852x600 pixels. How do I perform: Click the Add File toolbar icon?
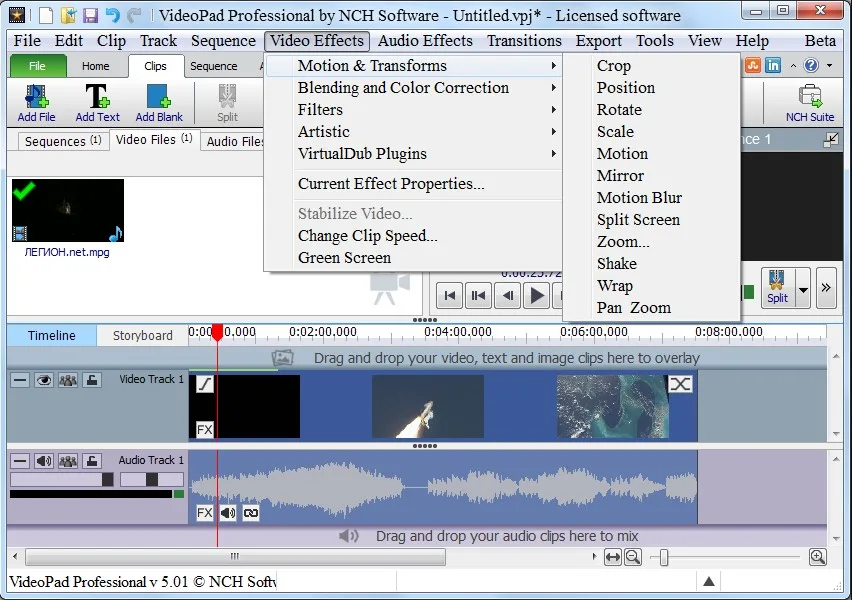tap(36, 103)
